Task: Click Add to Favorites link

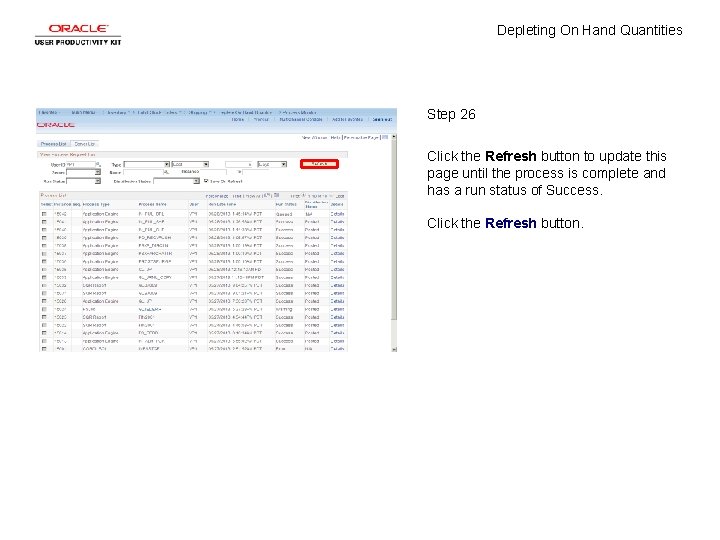Action: tap(347, 119)
